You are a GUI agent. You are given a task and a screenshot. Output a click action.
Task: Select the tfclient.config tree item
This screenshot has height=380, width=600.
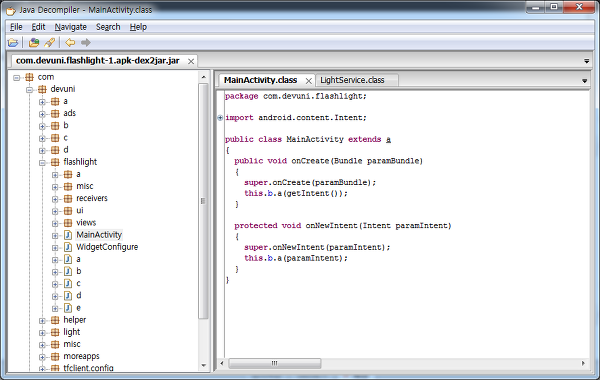pos(88,368)
